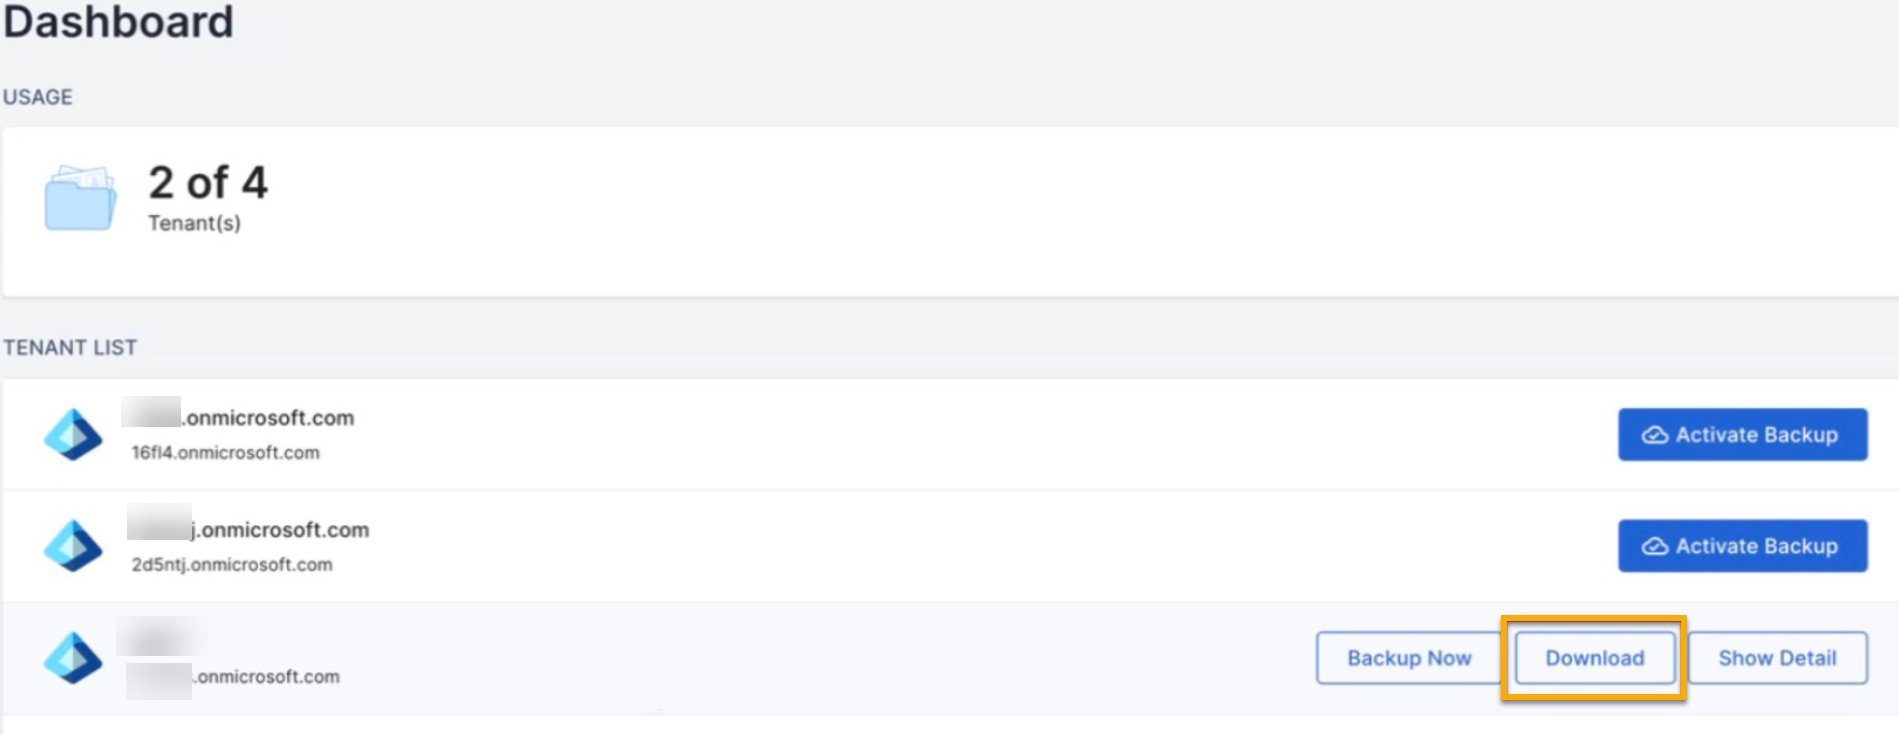
Task: Select the "2 of 4" tenant count
Action: (x=208, y=183)
